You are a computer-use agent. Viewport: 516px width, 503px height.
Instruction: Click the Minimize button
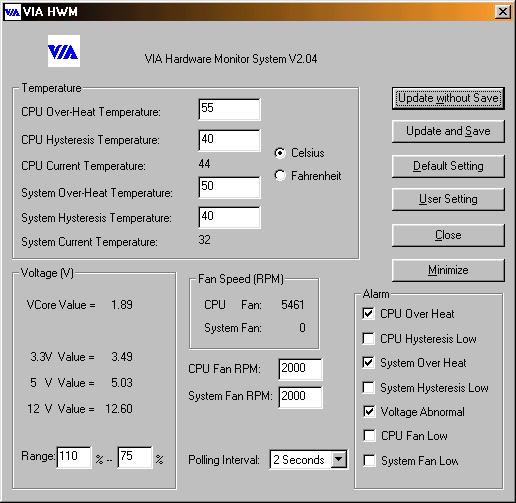(x=448, y=270)
